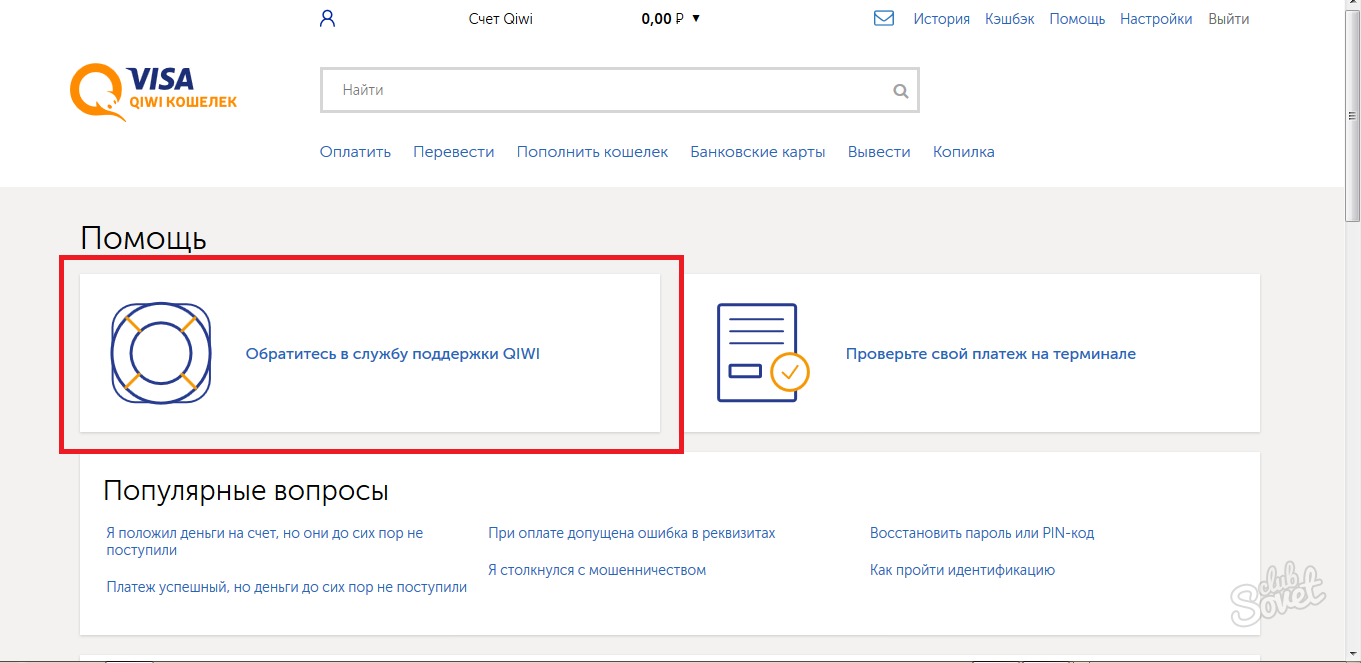Screen dimensions: 1361x663
Task: Open 'Как пройти идентификацию'
Action: point(962,570)
